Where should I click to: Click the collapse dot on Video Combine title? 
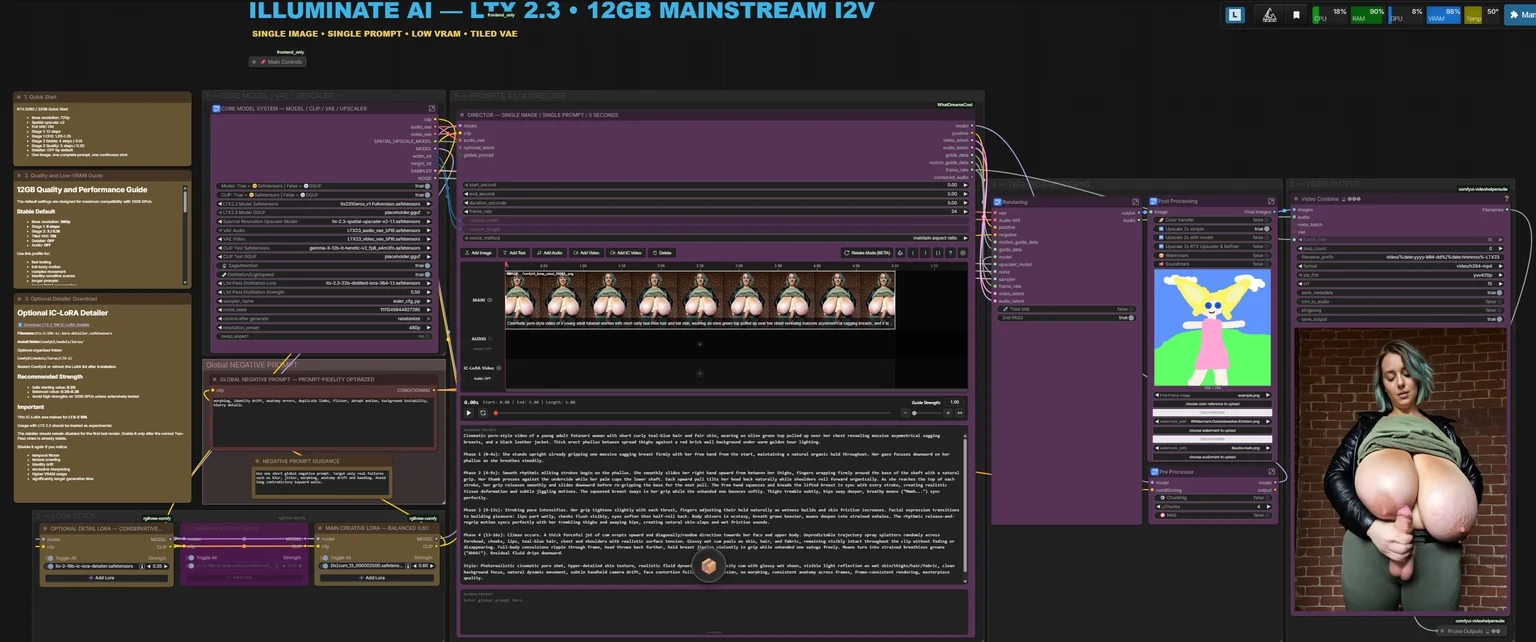click(x=1296, y=198)
